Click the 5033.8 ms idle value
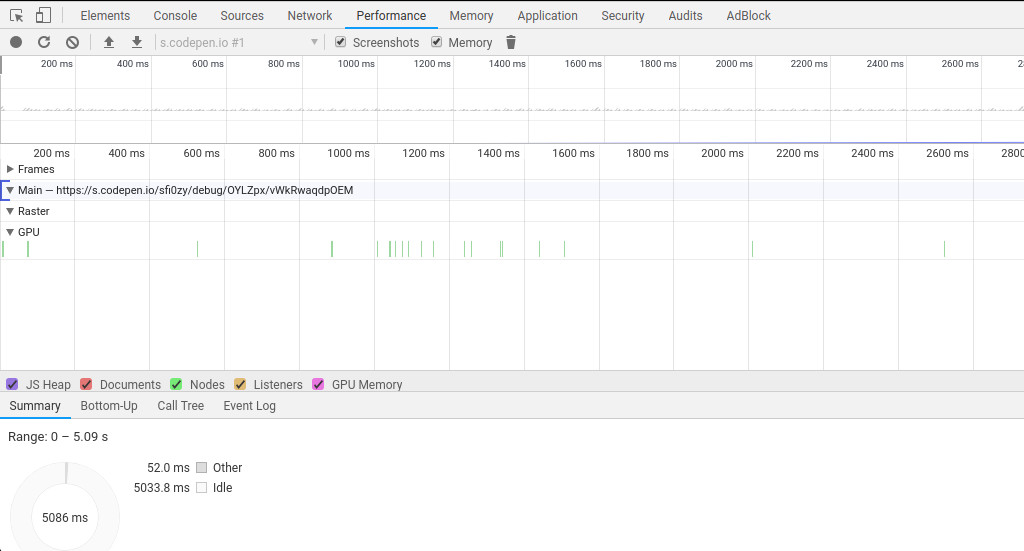Viewport: 1024px width, 551px height. point(161,487)
